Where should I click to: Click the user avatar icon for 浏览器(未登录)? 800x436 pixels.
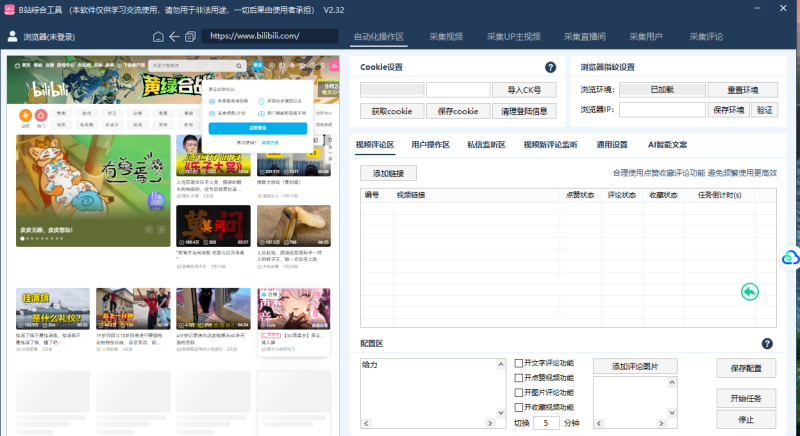(13, 36)
